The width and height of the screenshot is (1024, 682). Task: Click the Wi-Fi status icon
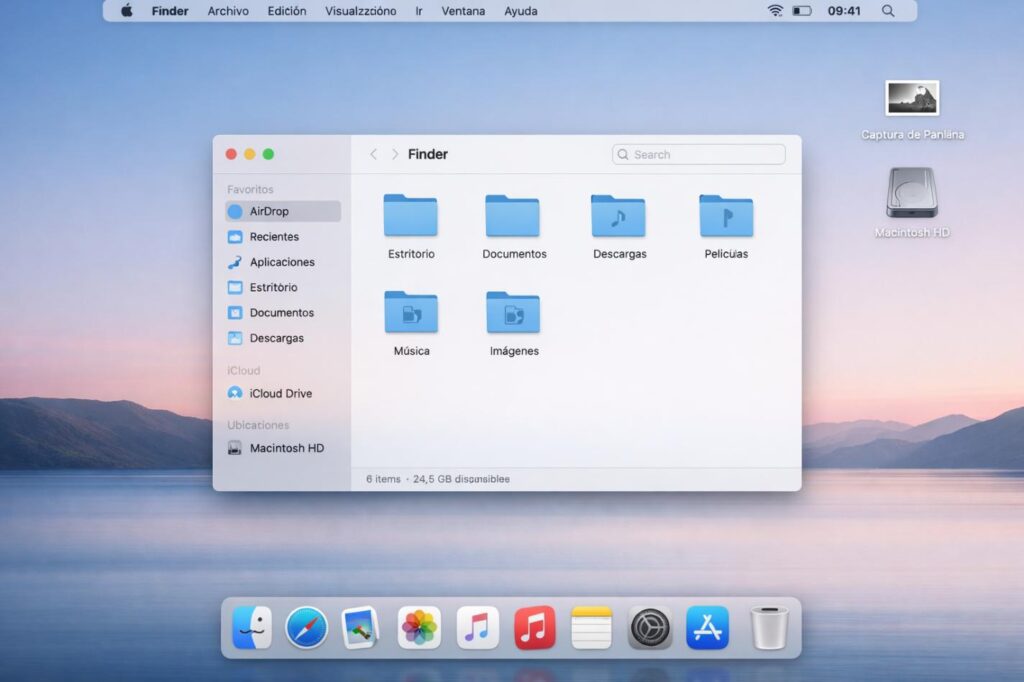point(775,10)
